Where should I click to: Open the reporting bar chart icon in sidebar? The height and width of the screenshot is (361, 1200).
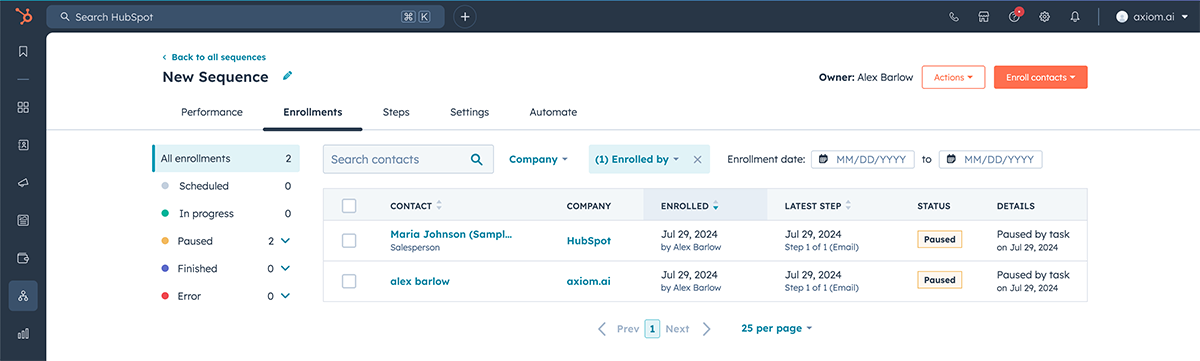click(x=23, y=334)
